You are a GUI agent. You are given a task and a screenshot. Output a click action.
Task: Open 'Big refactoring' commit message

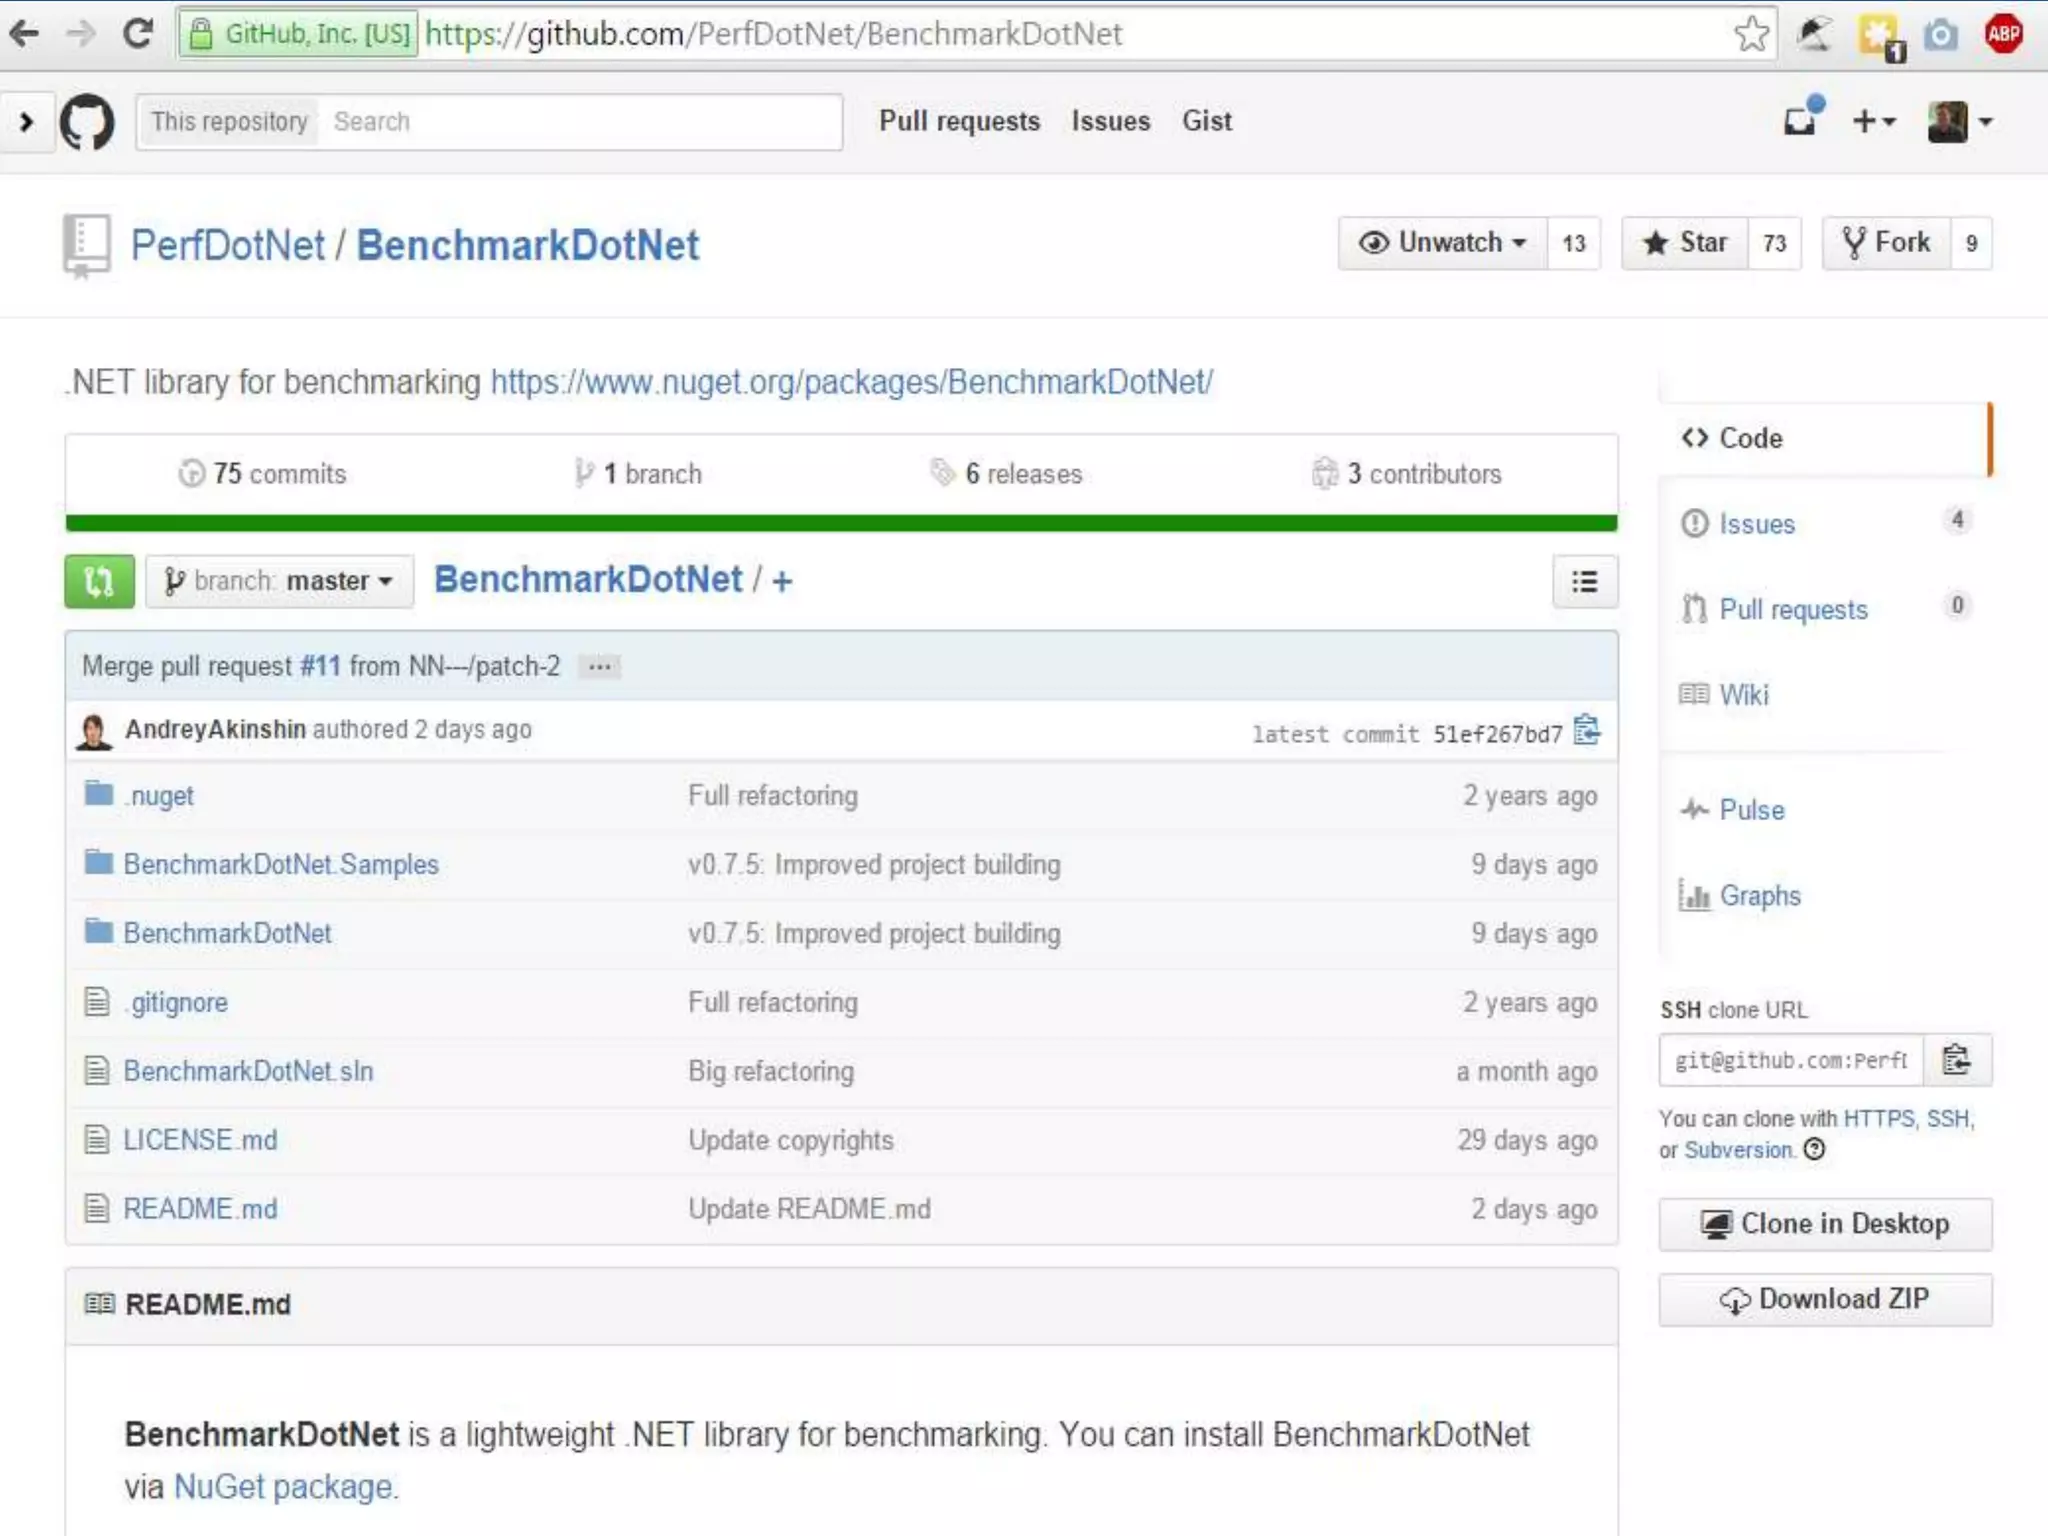pos(771,1071)
